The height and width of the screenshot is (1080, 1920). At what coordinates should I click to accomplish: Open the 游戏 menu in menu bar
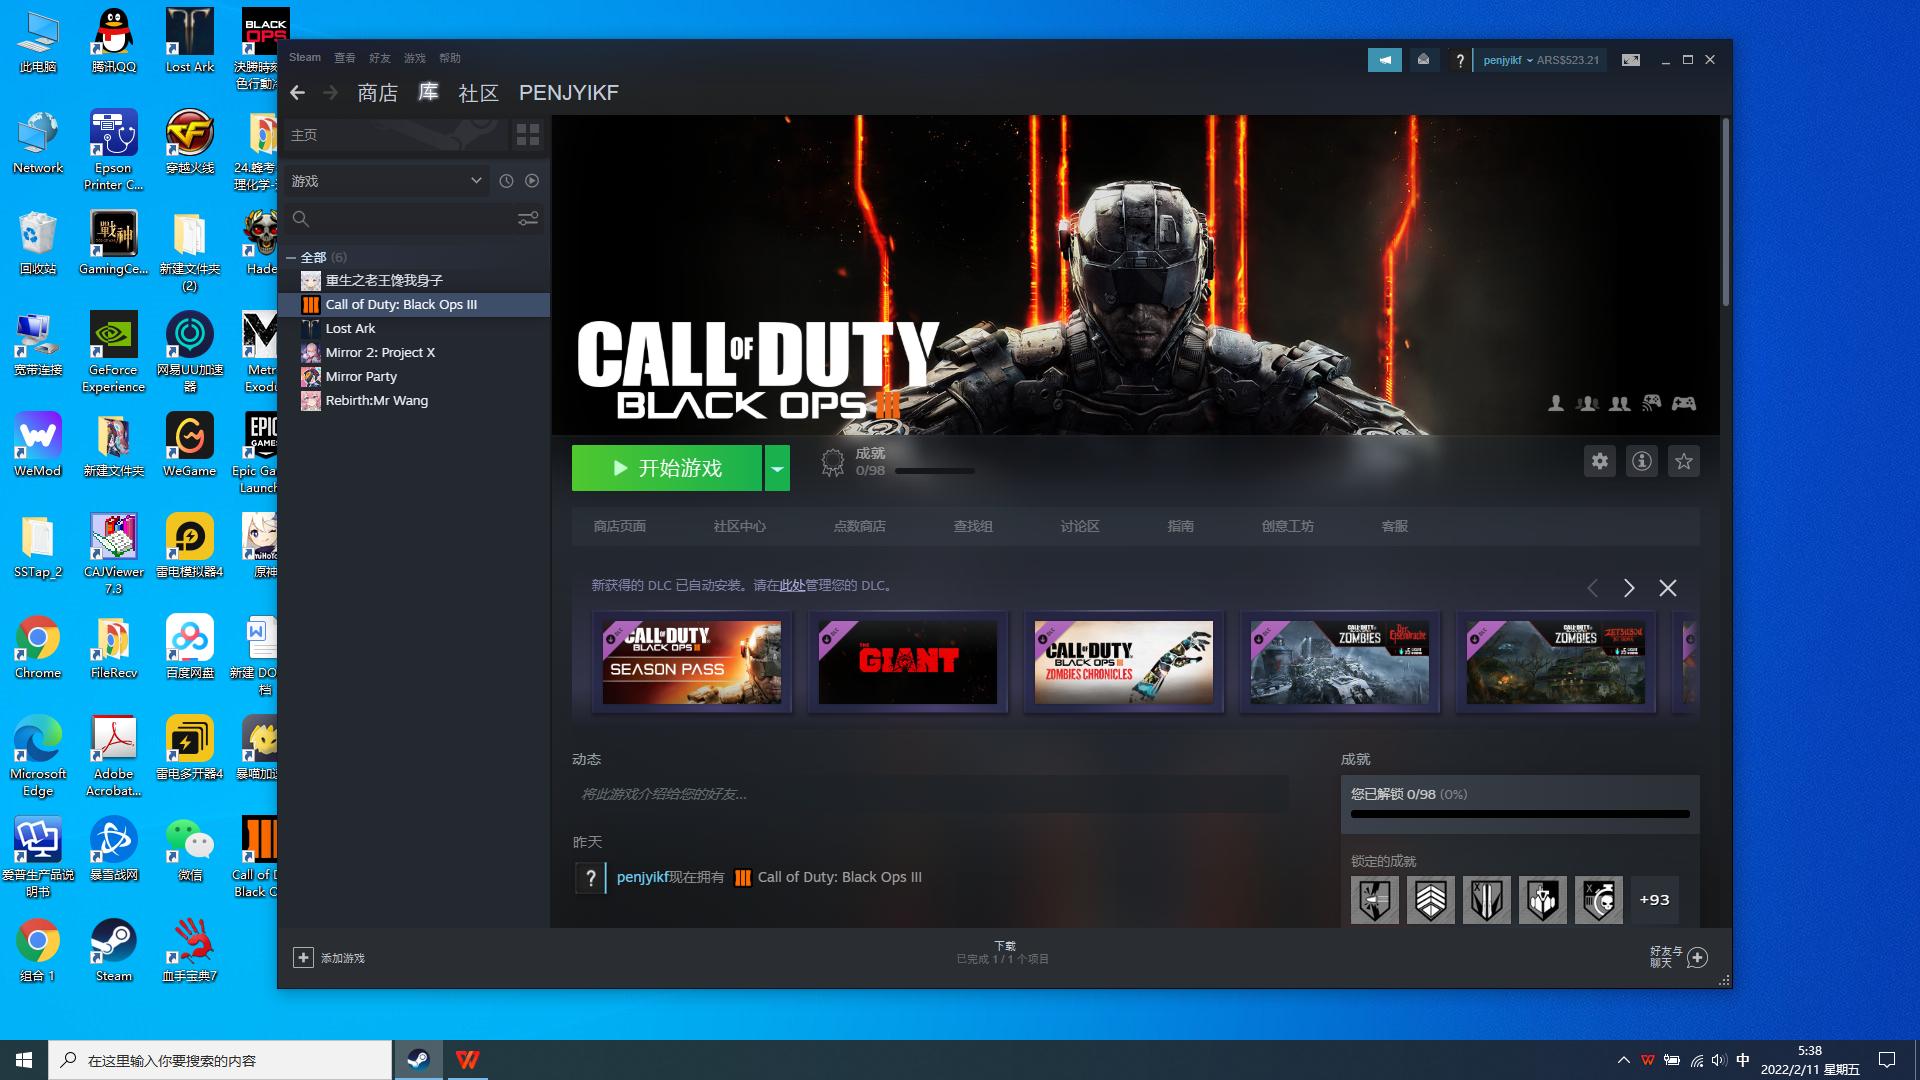414,58
